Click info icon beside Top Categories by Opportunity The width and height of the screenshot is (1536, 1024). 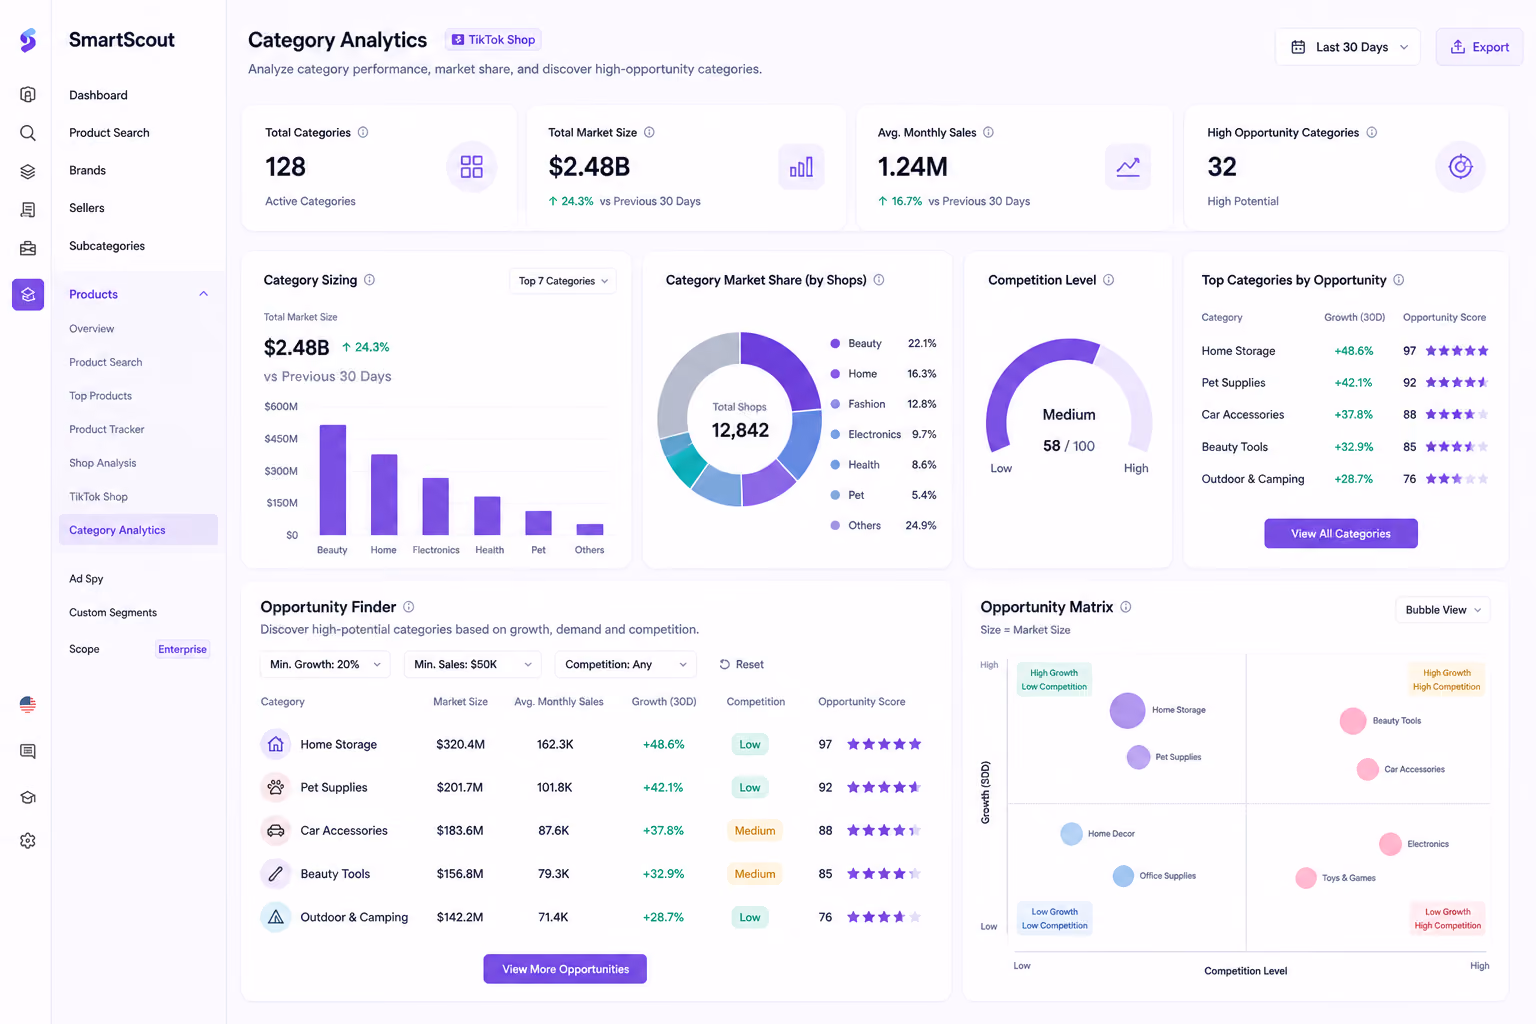click(x=1398, y=280)
